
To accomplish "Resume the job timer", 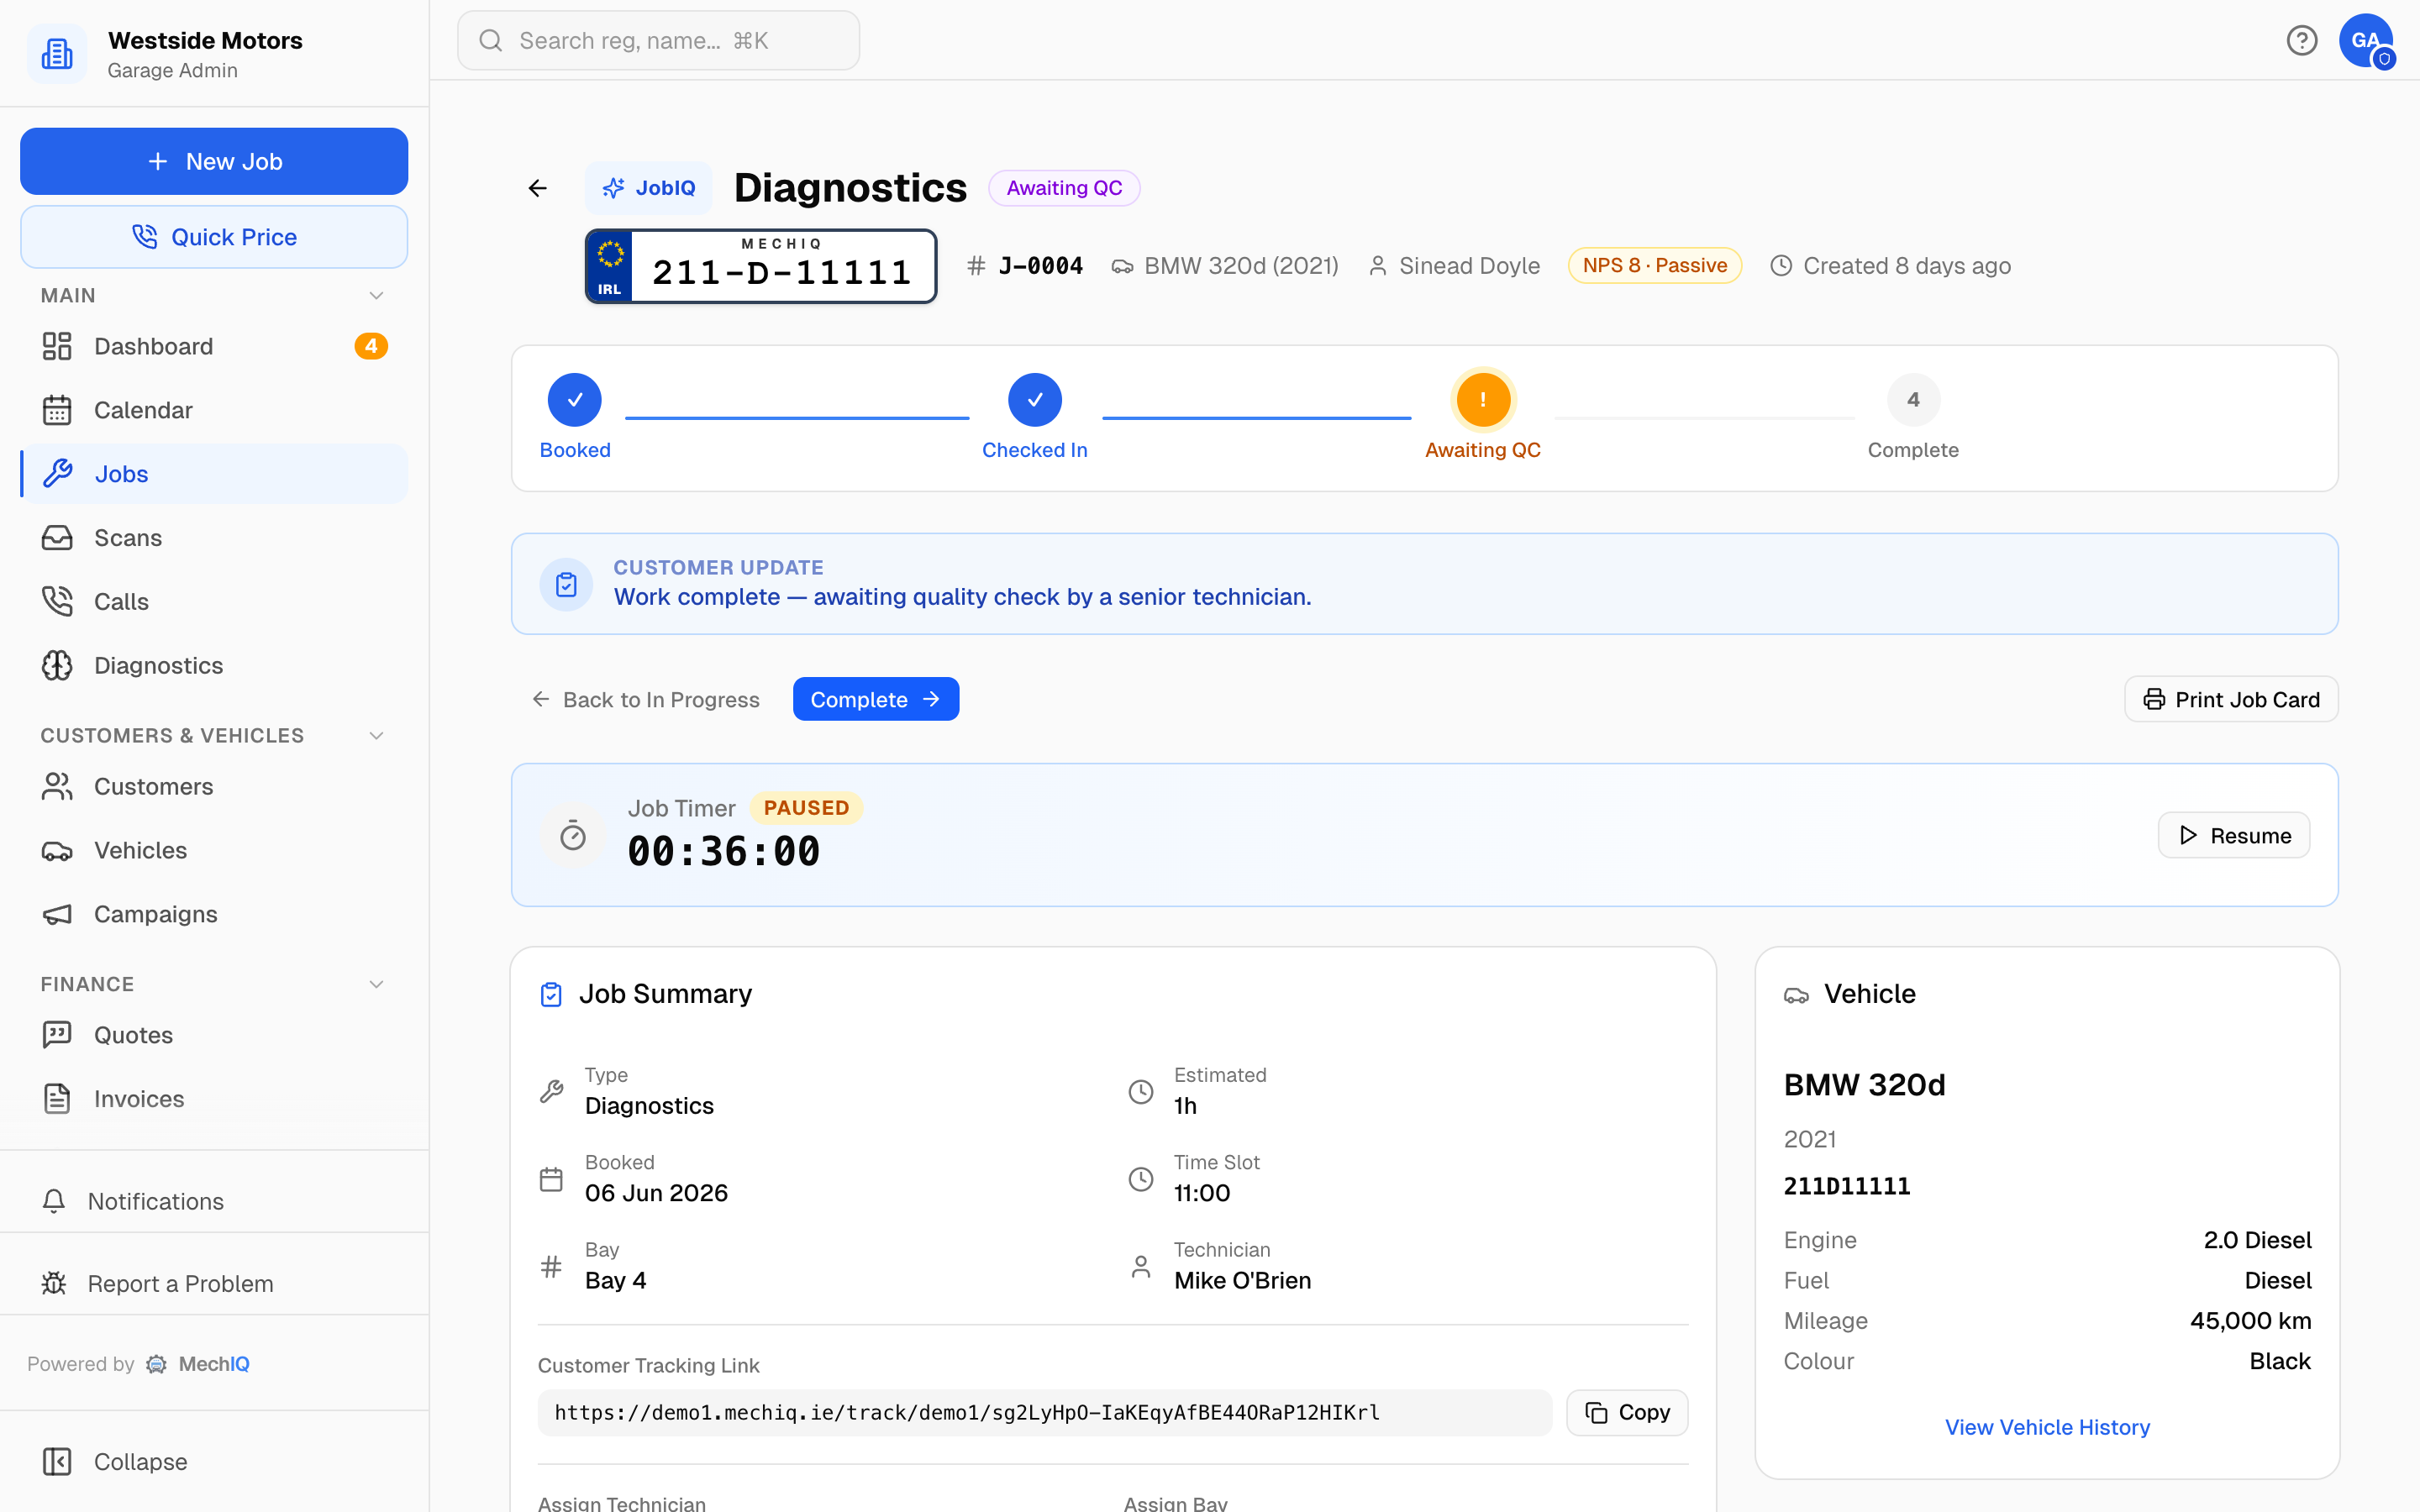I will (2234, 835).
